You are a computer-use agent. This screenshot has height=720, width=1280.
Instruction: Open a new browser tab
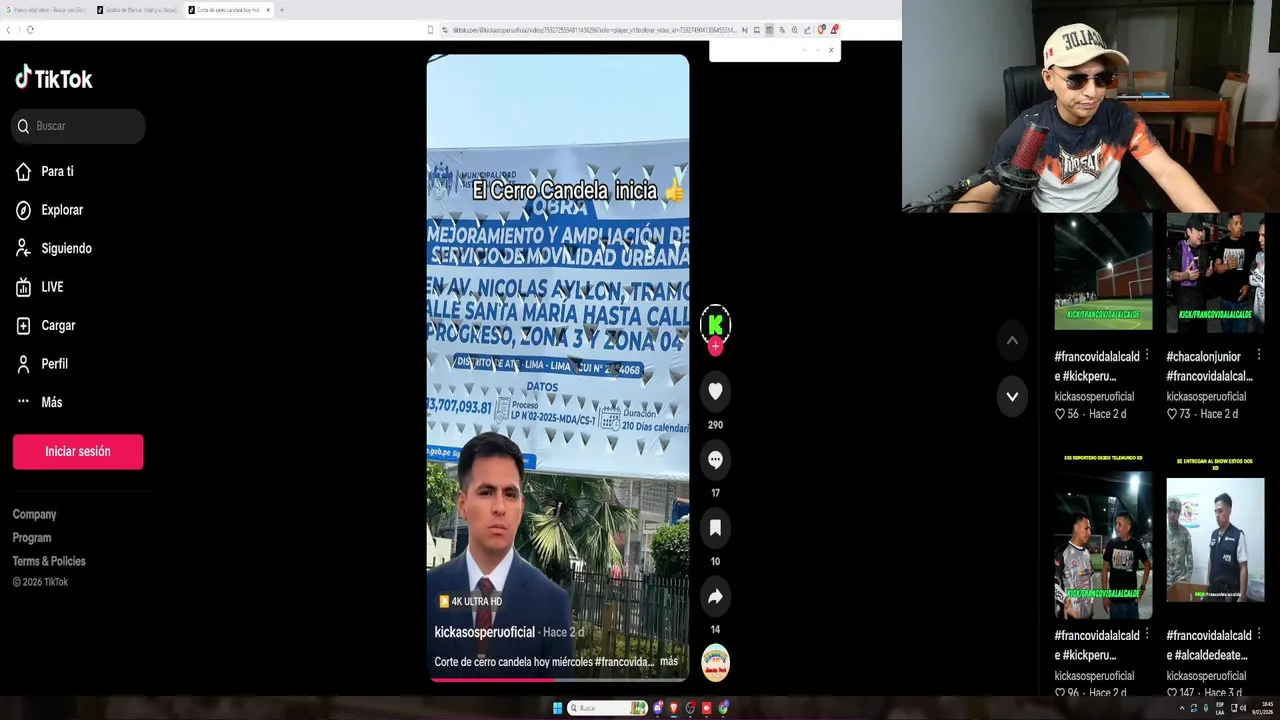tap(282, 10)
